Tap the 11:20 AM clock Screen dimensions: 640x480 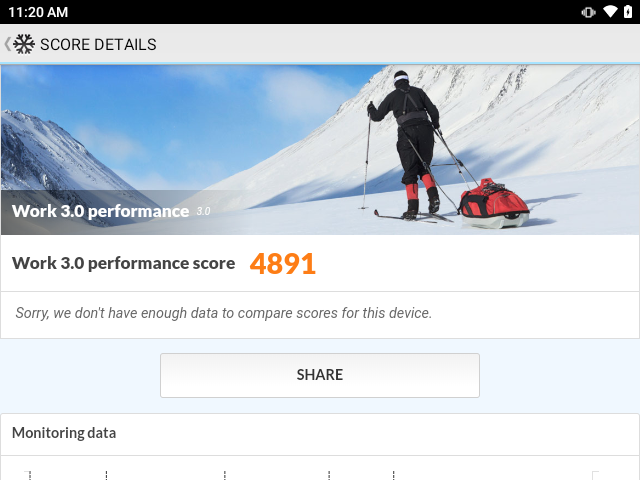click(38, 12)
